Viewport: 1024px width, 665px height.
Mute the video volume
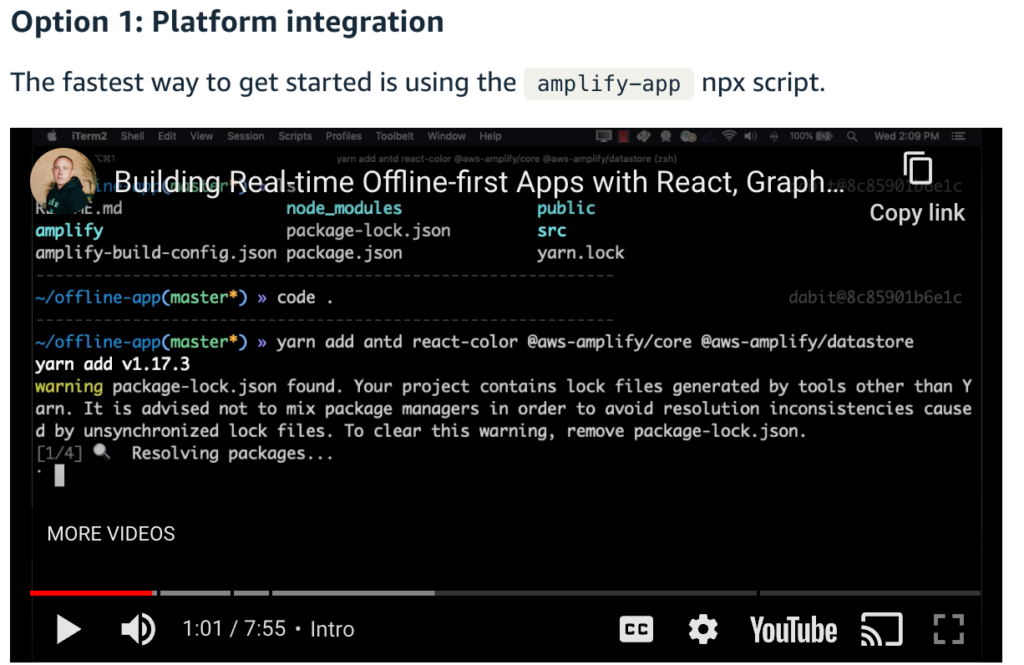point(138,629)
